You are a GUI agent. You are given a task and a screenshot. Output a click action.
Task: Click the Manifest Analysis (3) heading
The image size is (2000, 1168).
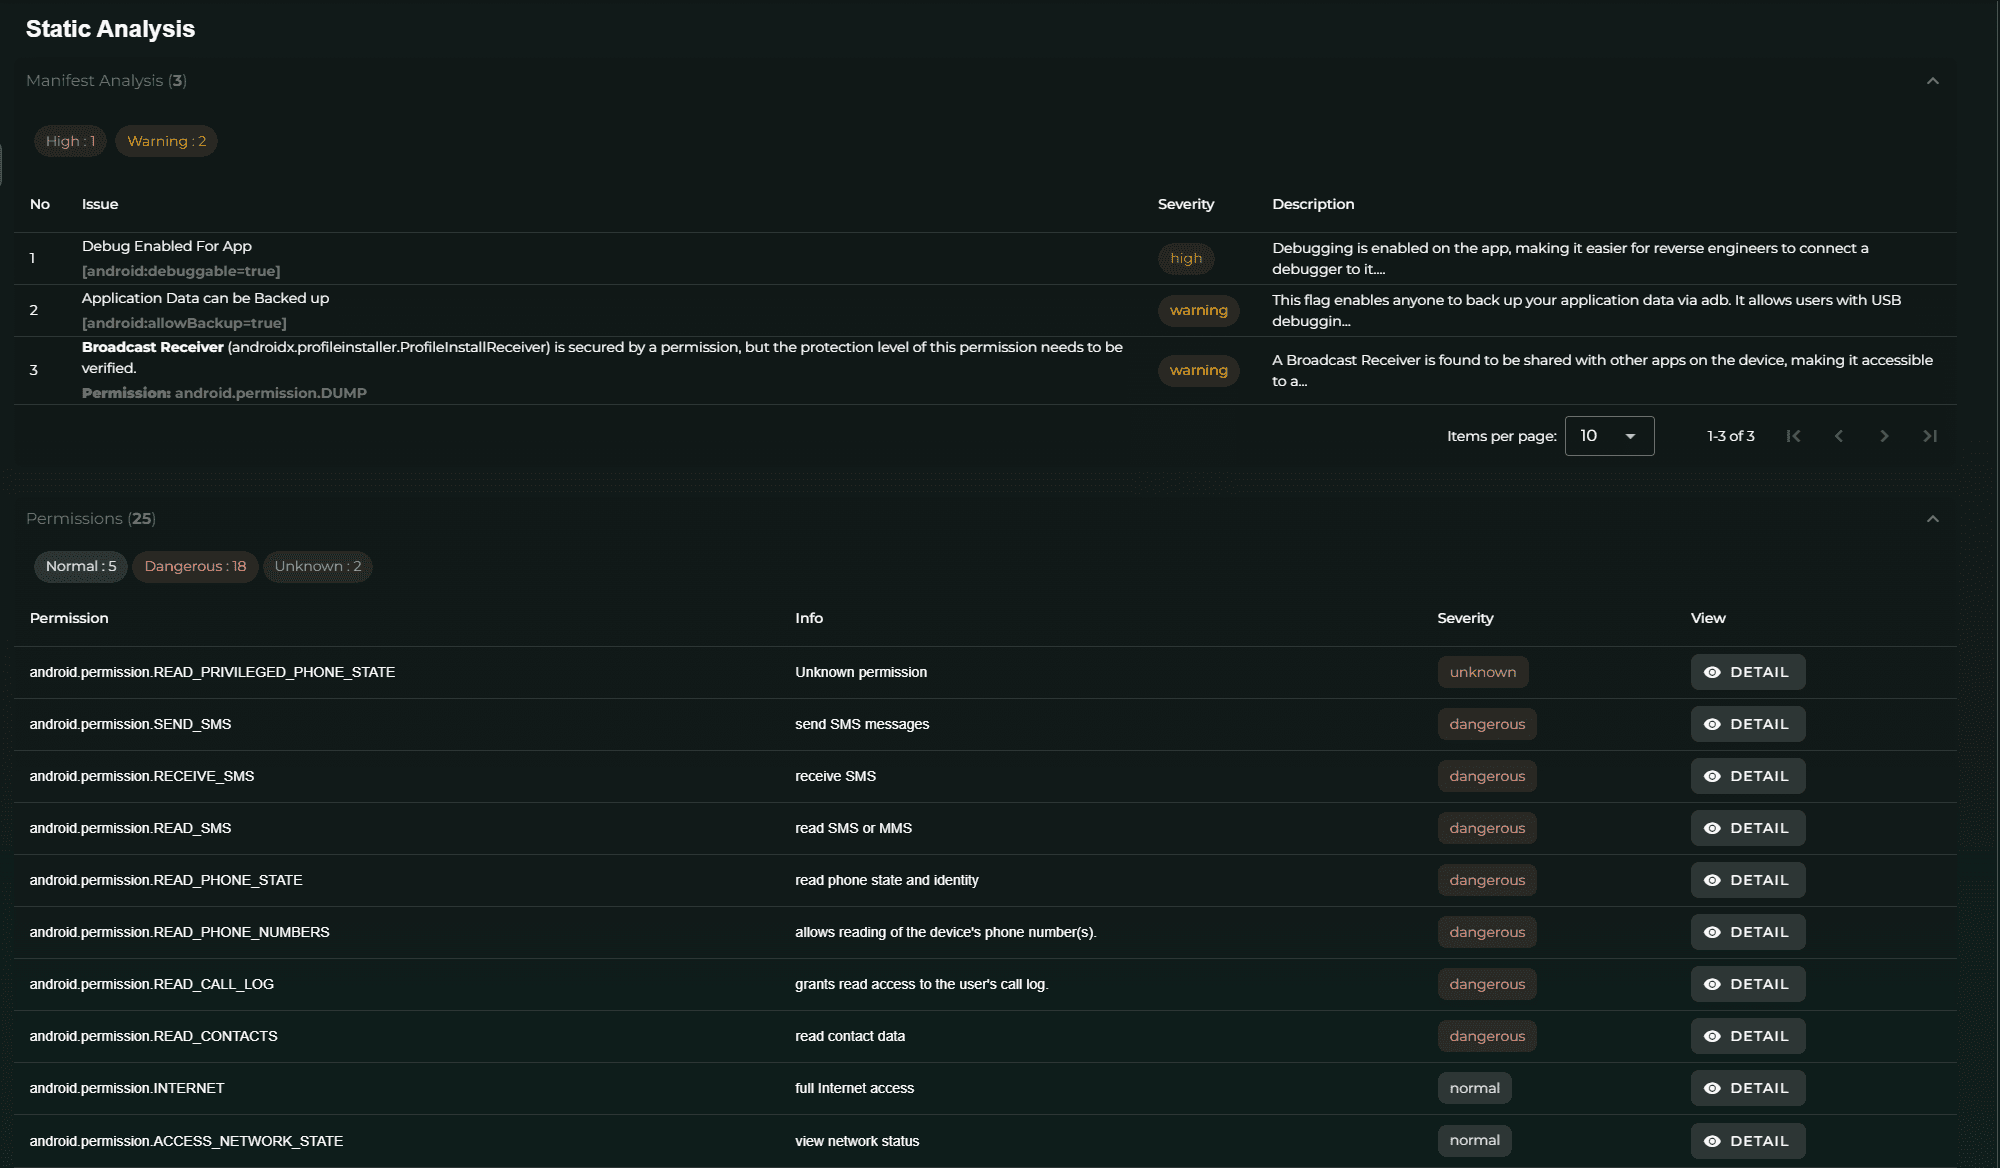coord(106,80)
